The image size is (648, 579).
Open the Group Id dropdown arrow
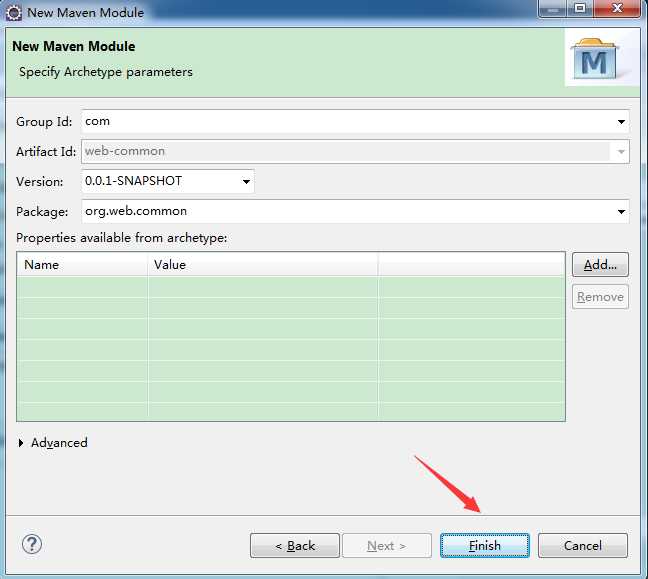click(x=621, y=122)
